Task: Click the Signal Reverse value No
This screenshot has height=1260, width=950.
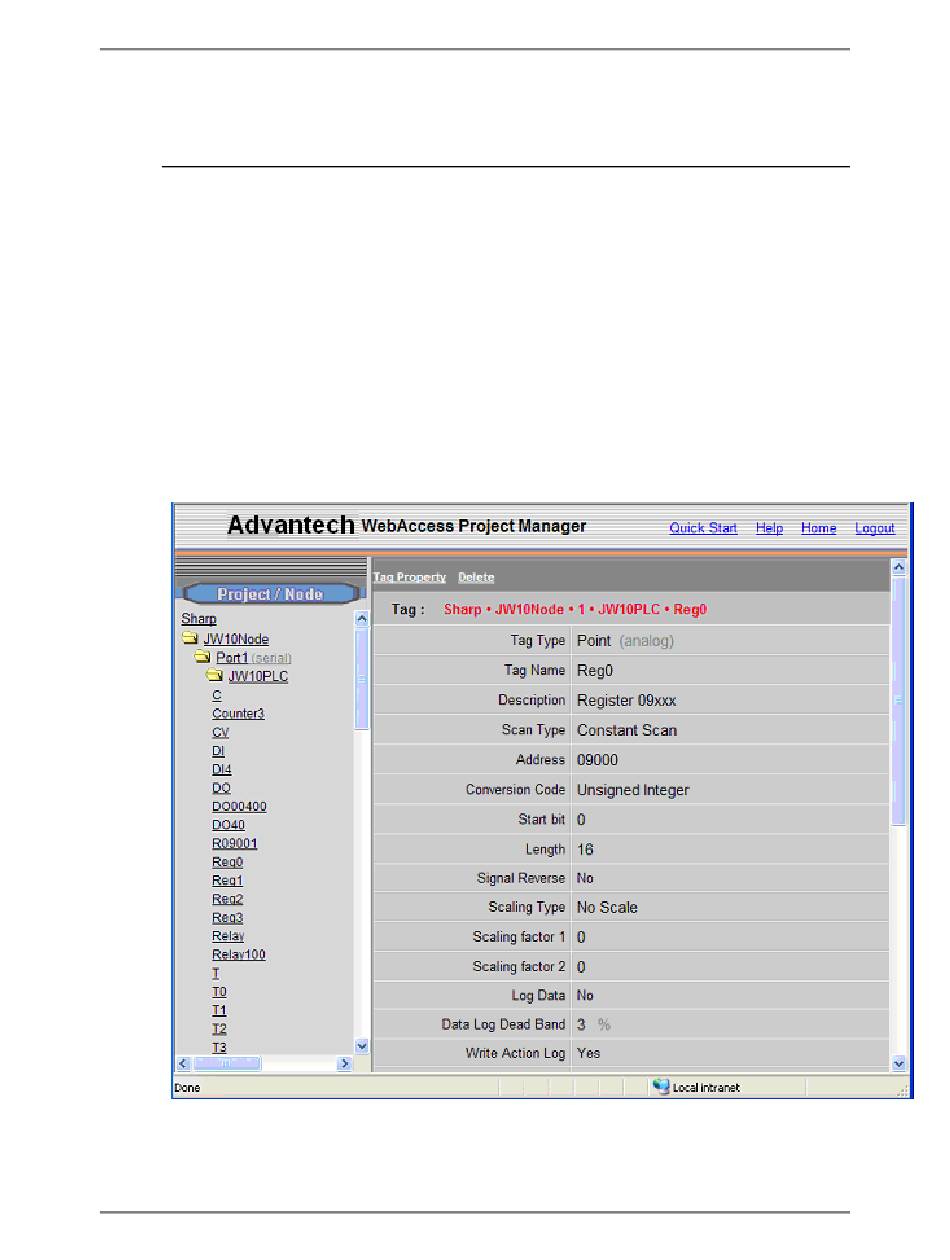Action: click(584, 878)
